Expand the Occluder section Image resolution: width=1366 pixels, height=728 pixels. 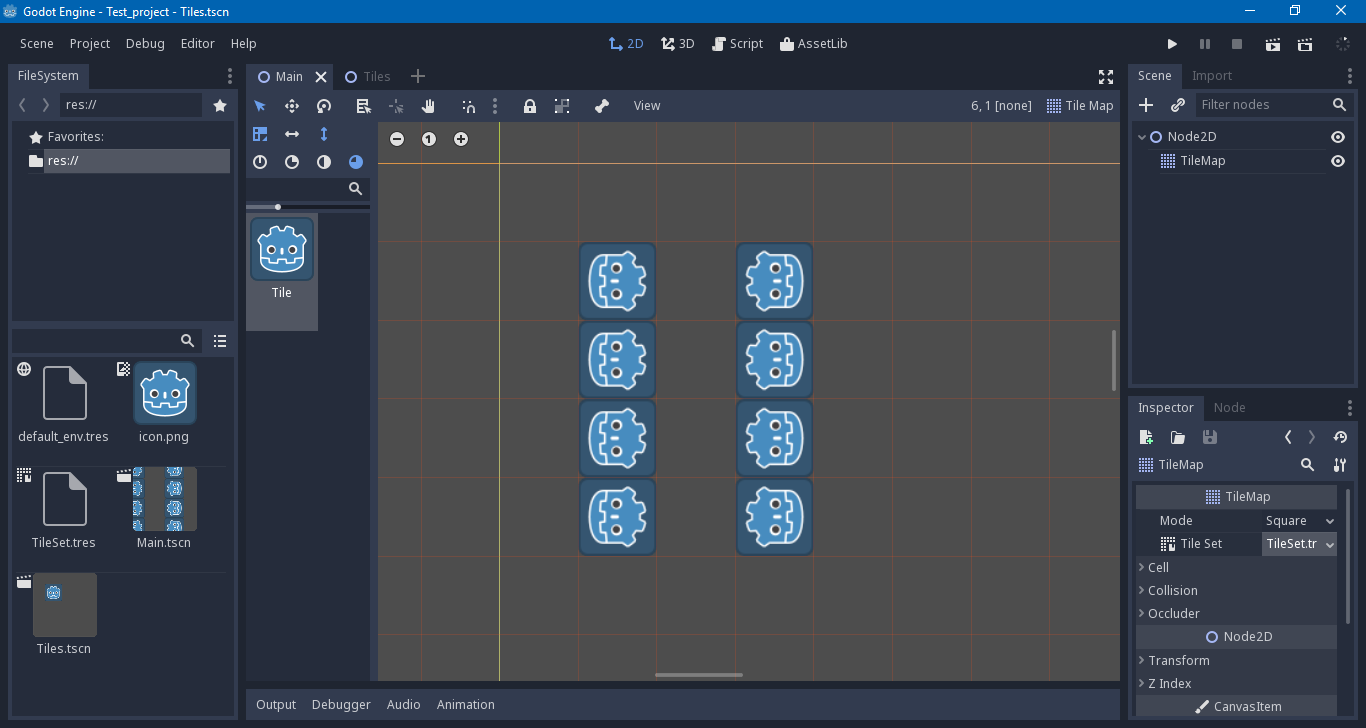point(1236,613)
